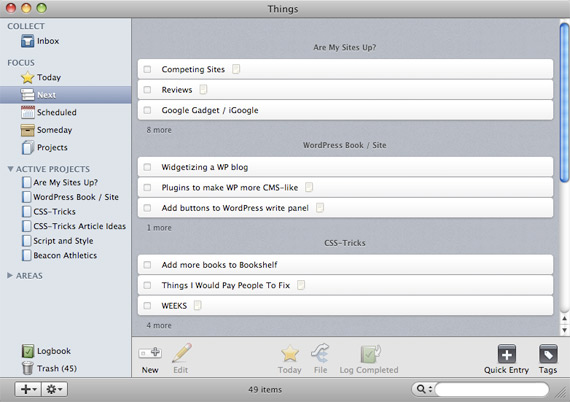This screenshot has height=402, width=570.
Task: Collapse the Active Projects section
Action: [x=11, y=169]
